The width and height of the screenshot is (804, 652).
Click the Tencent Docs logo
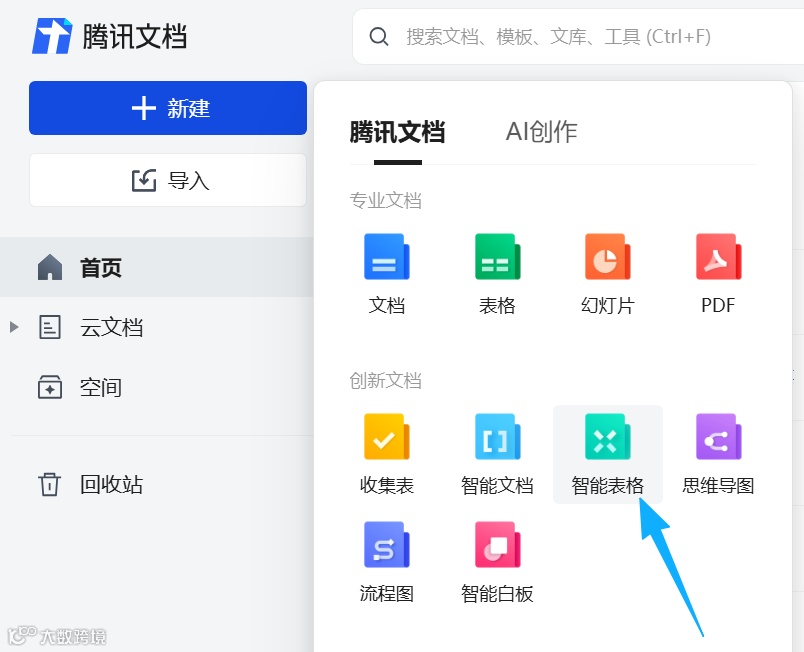coord(109,36)
